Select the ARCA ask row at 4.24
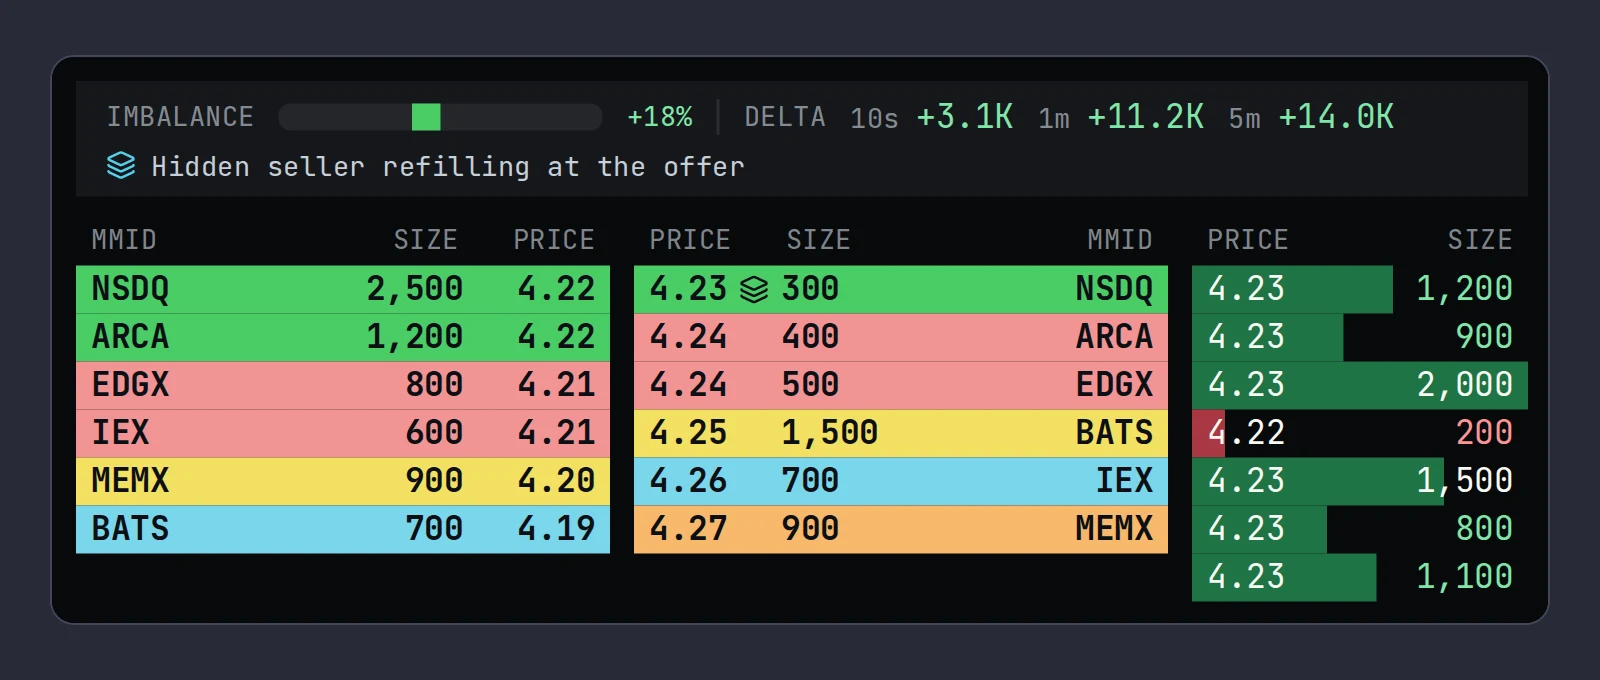Viewport: 1600px width, 680px height. [901, 337]
